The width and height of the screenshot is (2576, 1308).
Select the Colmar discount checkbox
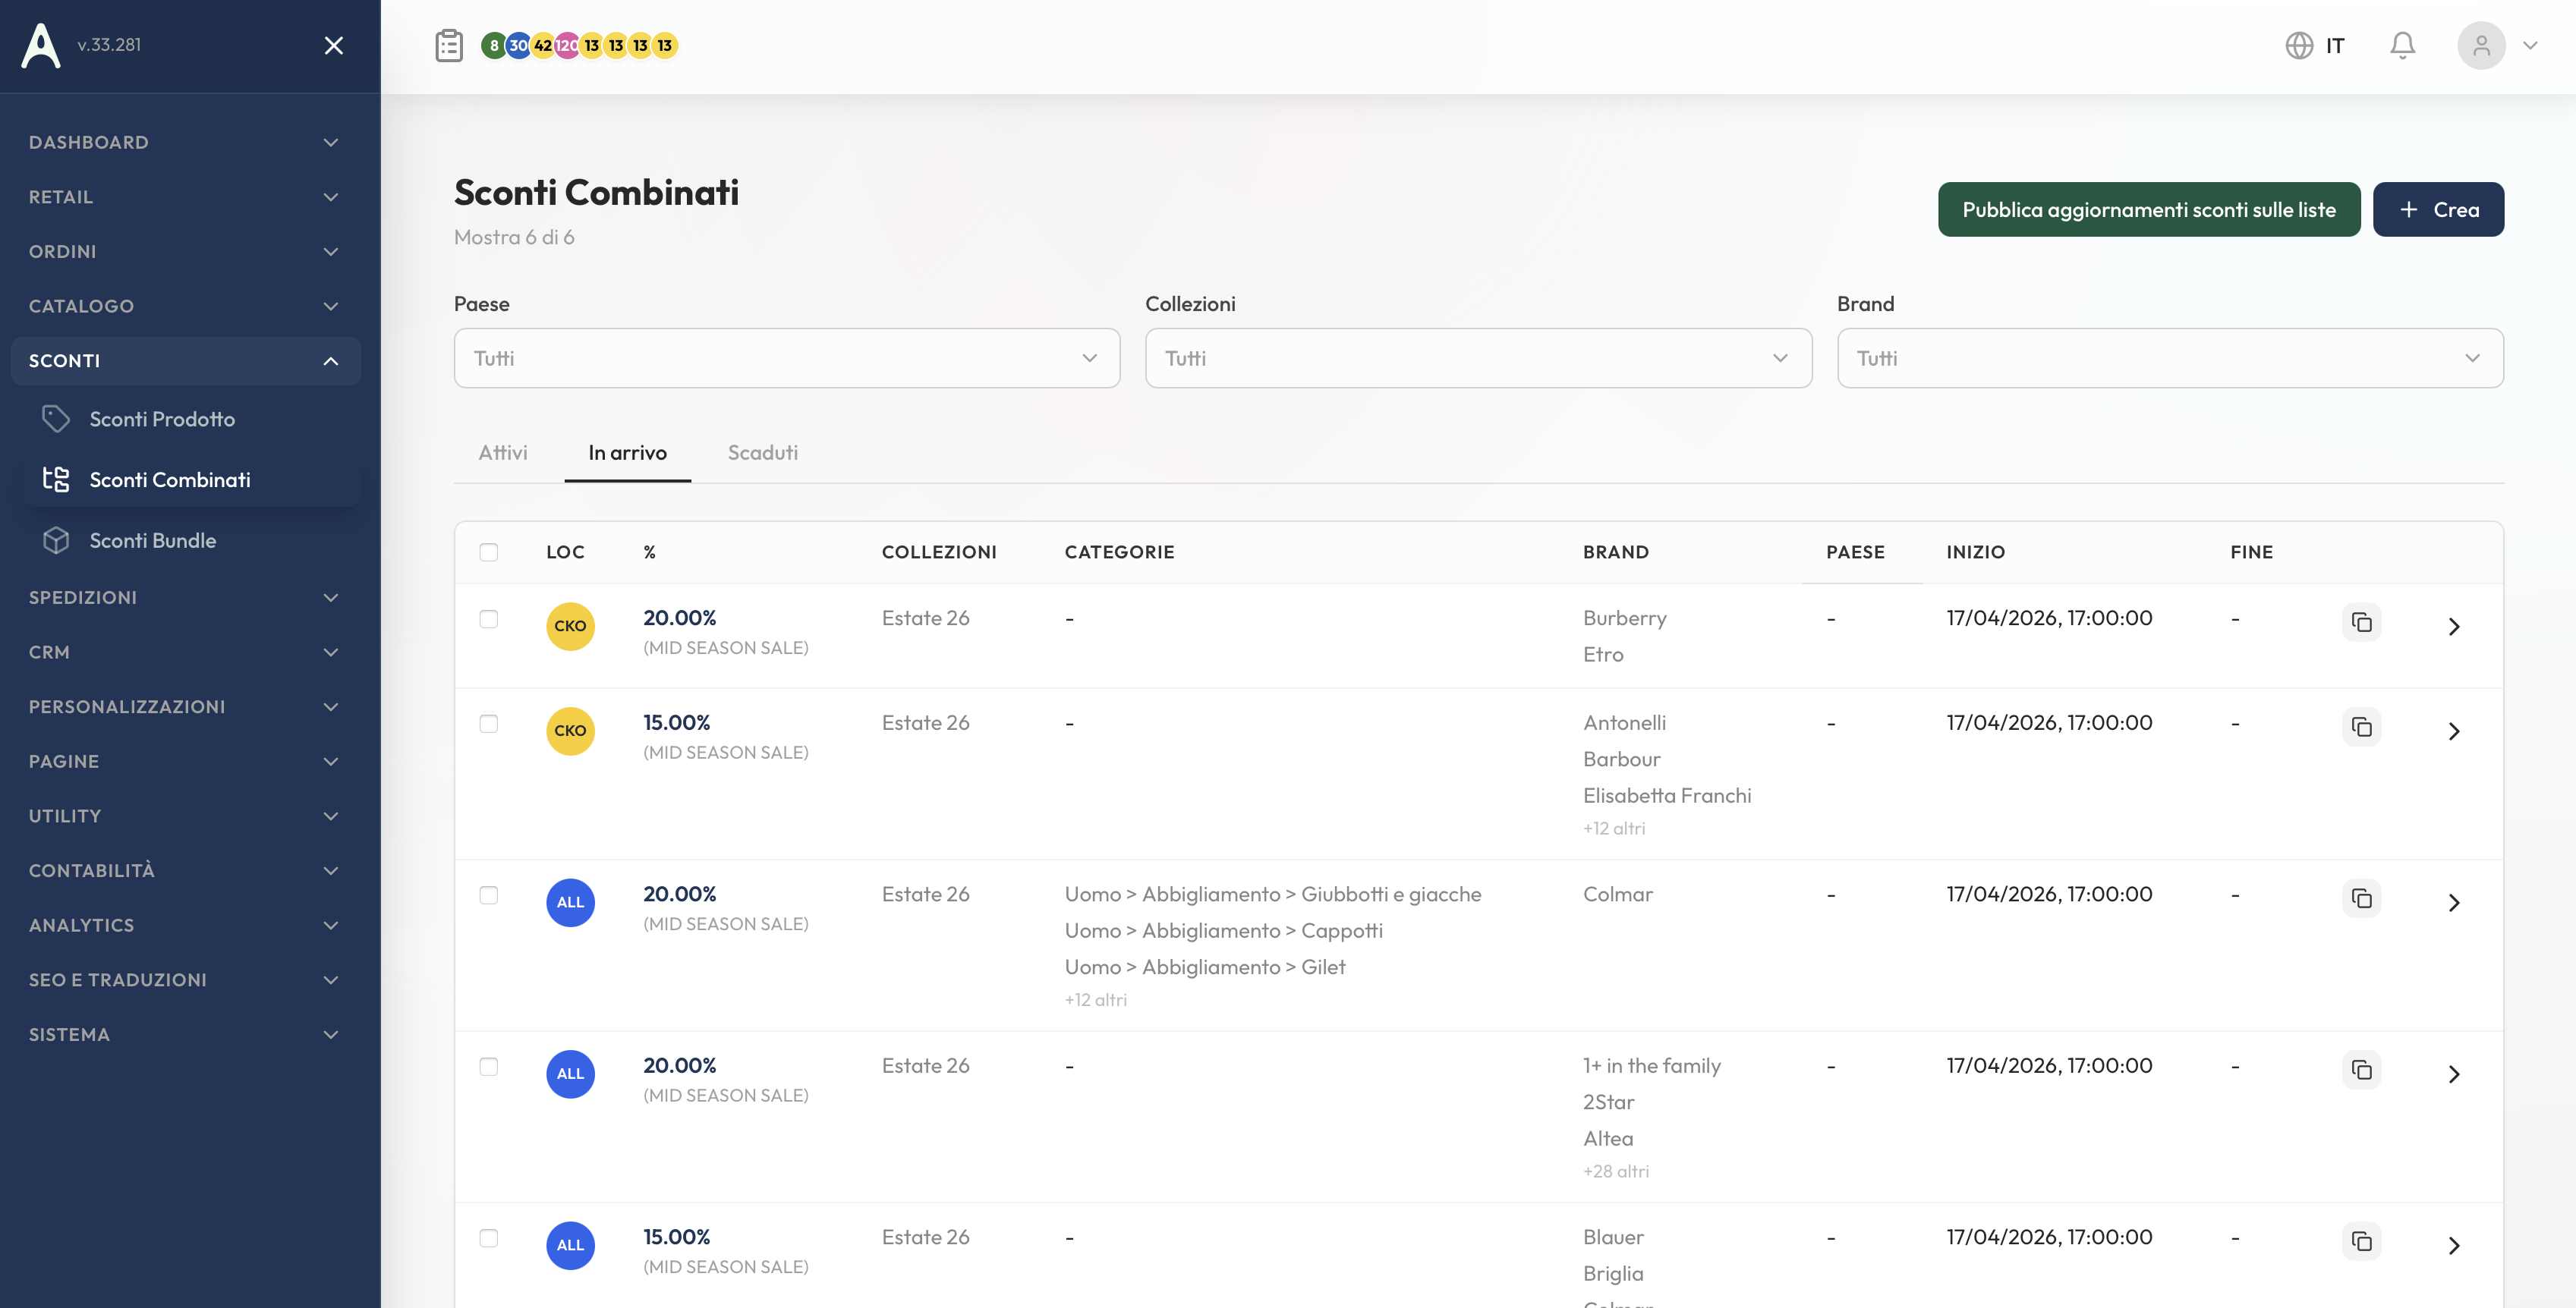(x=489, y=895)
